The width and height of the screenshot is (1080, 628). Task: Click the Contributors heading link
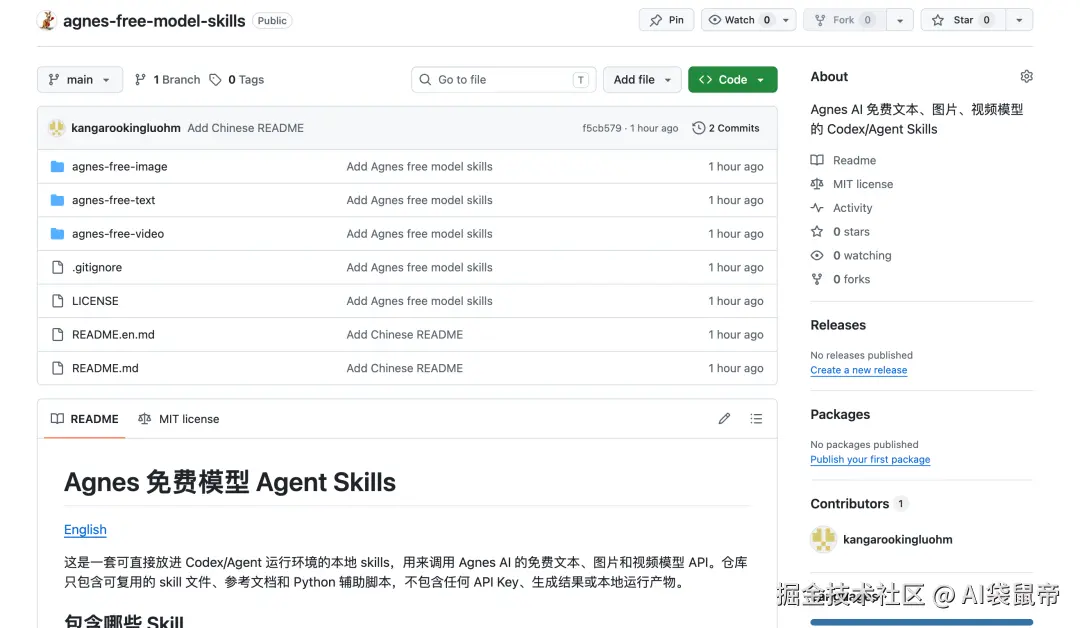click(849, 503)
